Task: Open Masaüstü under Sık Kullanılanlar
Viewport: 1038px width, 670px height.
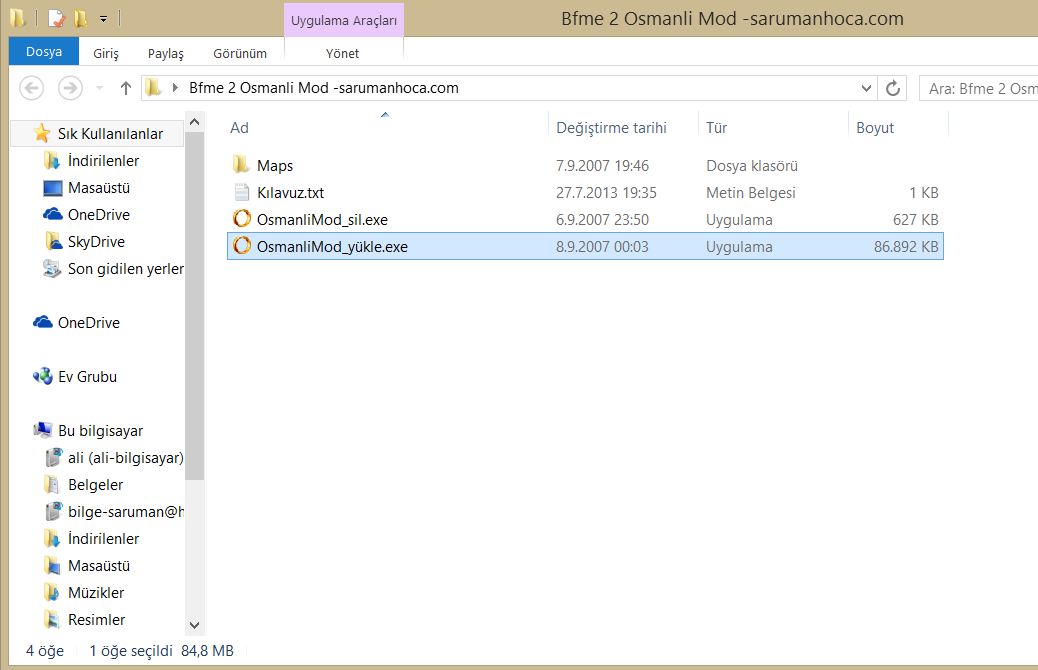Action: pos(99,188)
